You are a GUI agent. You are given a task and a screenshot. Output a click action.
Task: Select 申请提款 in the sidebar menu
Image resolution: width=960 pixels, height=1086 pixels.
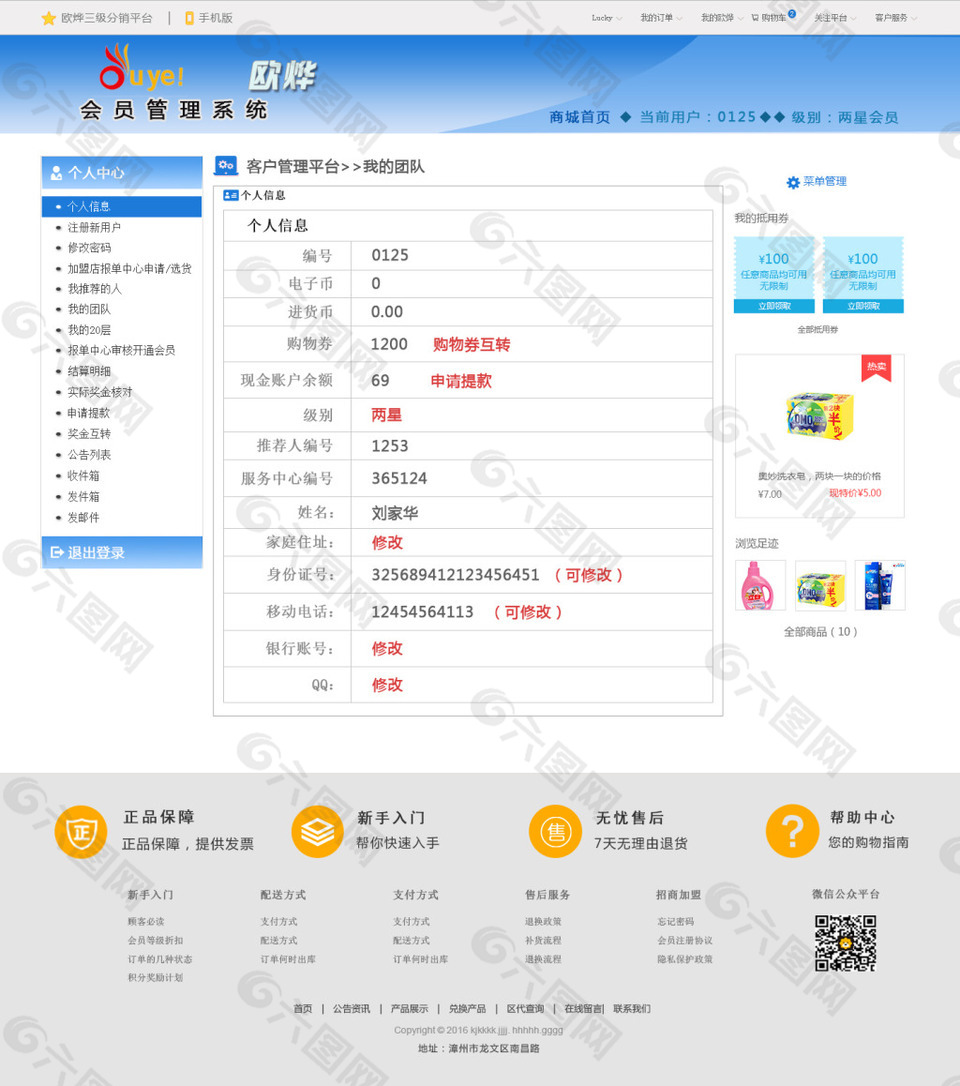coord(89,413)
